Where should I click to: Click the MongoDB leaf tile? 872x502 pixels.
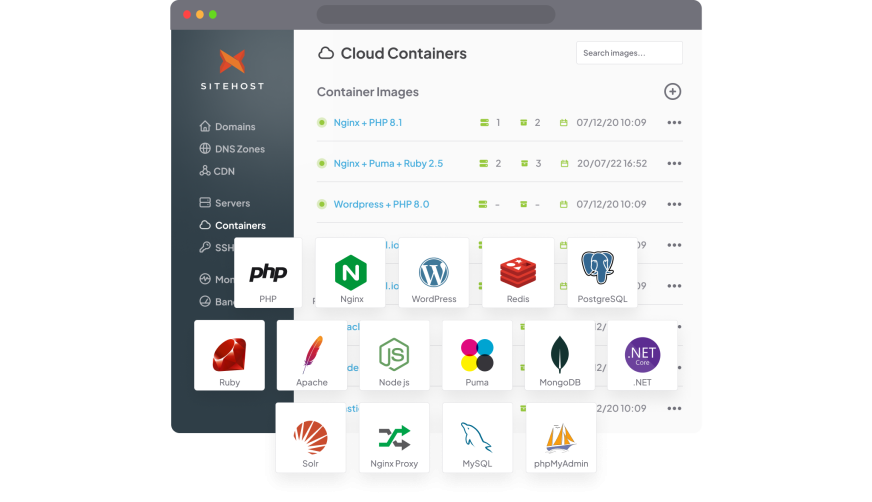[560, 355]
